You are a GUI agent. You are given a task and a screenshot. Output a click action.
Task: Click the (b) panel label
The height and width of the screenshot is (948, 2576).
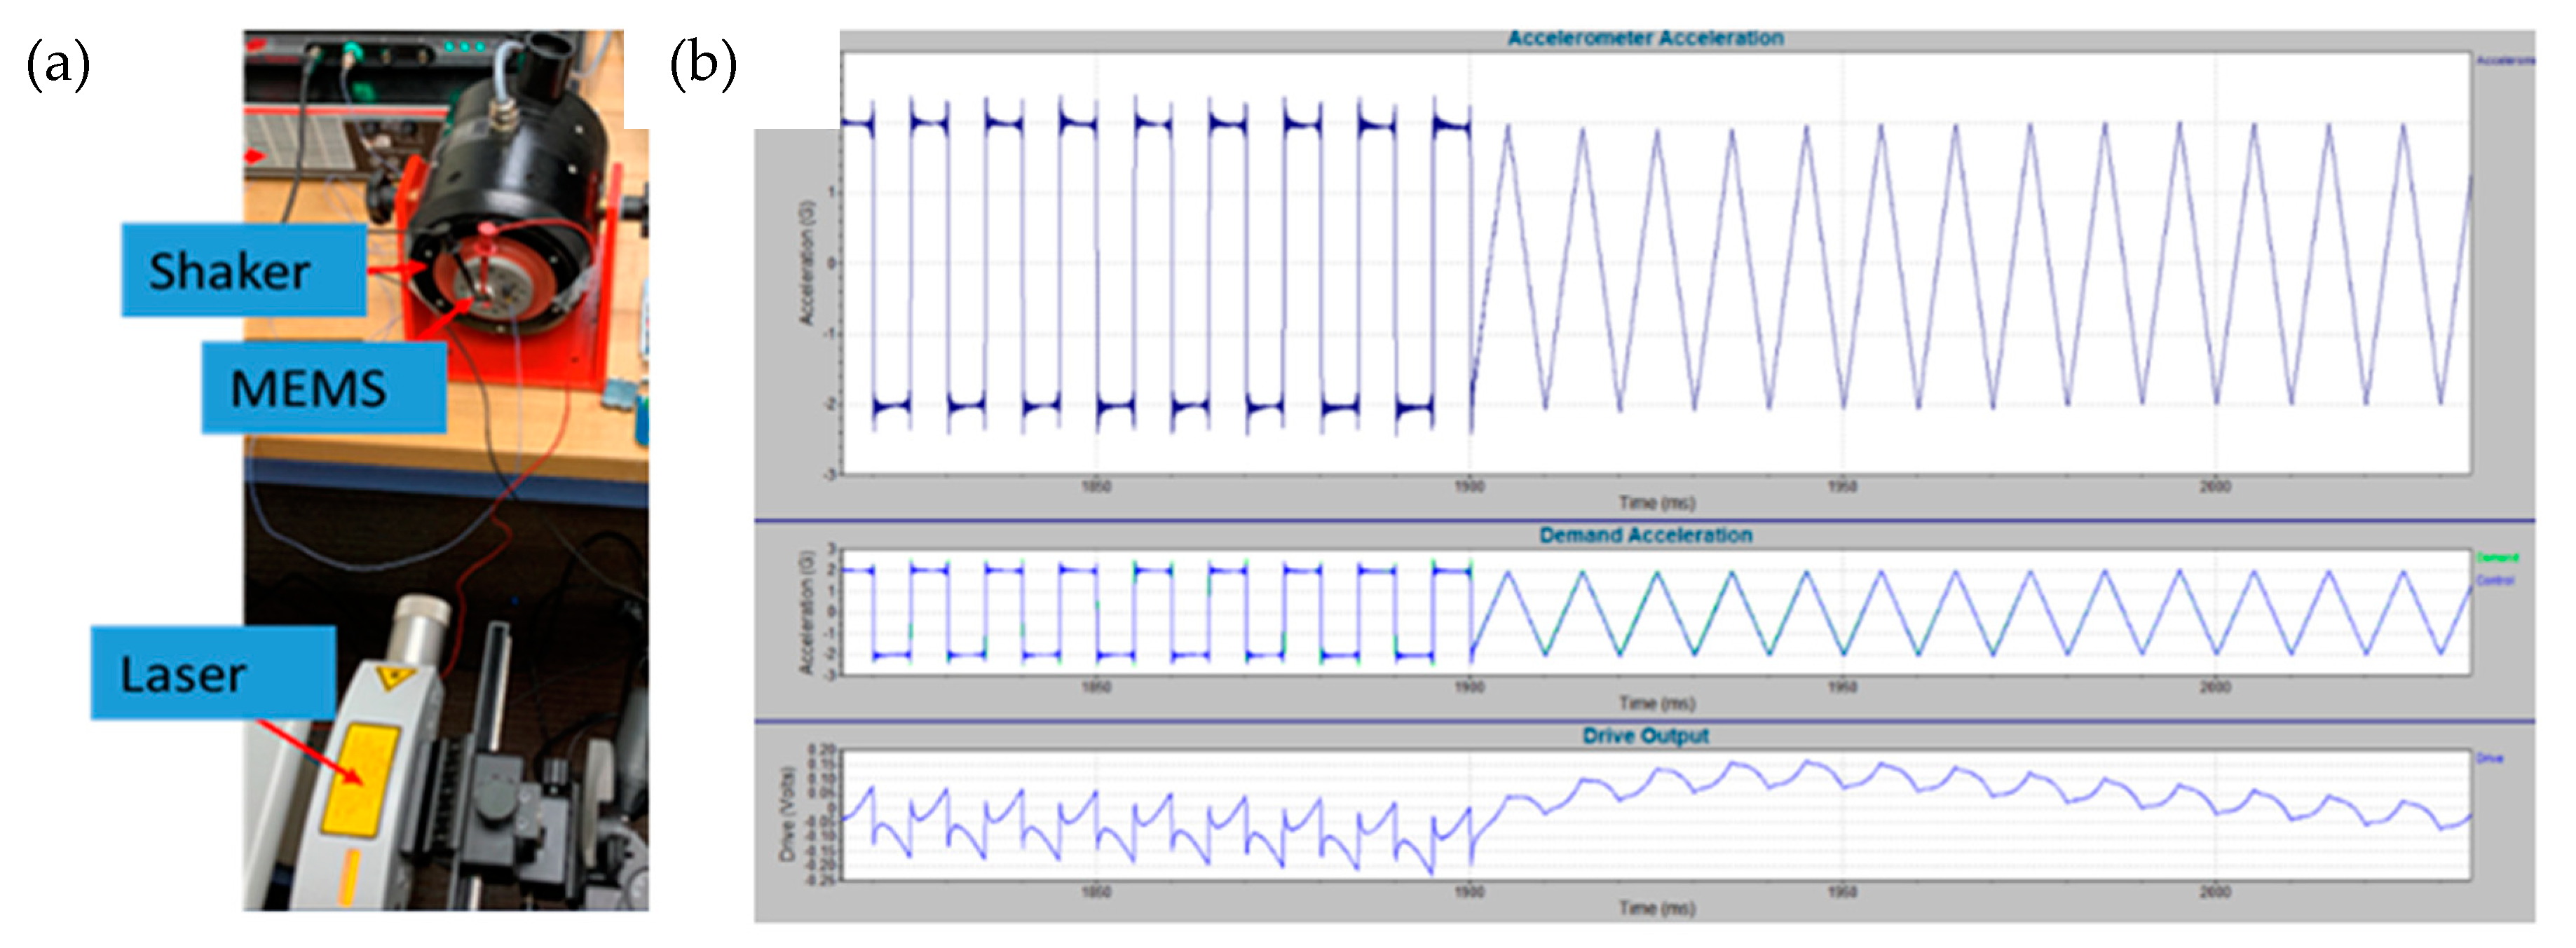tap(703, 65)
